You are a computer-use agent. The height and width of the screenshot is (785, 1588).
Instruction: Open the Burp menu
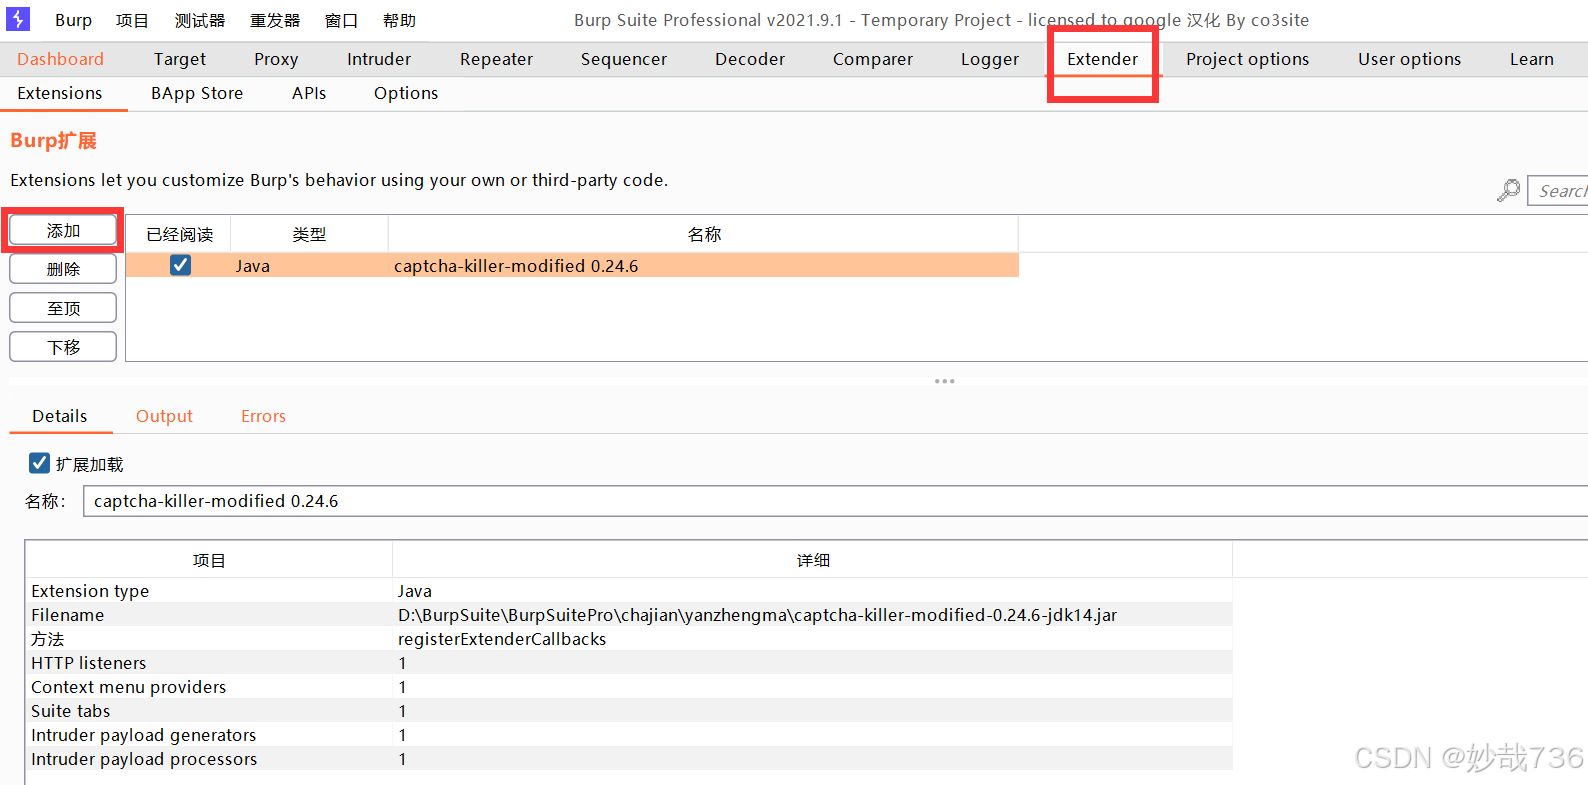click(73, 20)
